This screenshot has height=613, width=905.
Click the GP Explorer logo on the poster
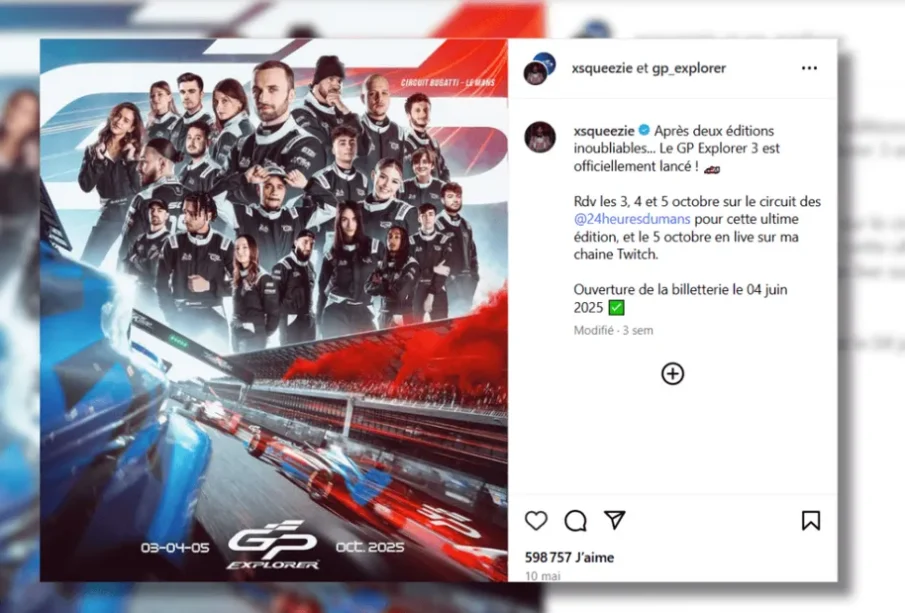click(x=272, y=544)
